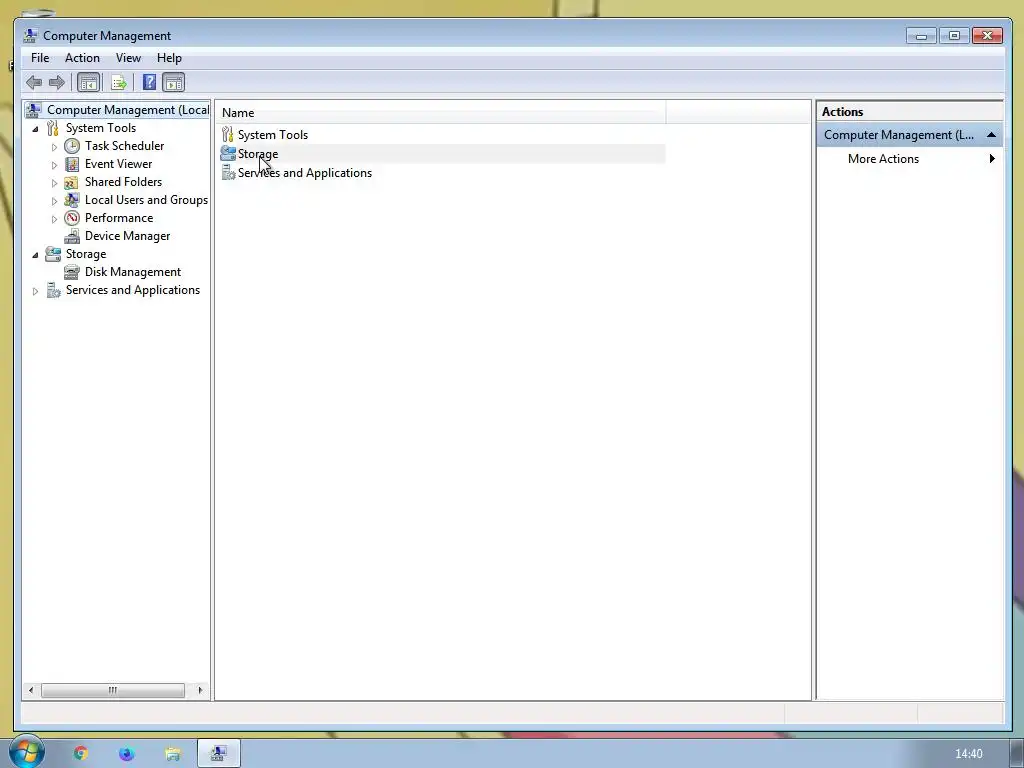The image size is (1024, 768).
Task: Collapse the Computer Management actions section
Action: tap(991, 135)
